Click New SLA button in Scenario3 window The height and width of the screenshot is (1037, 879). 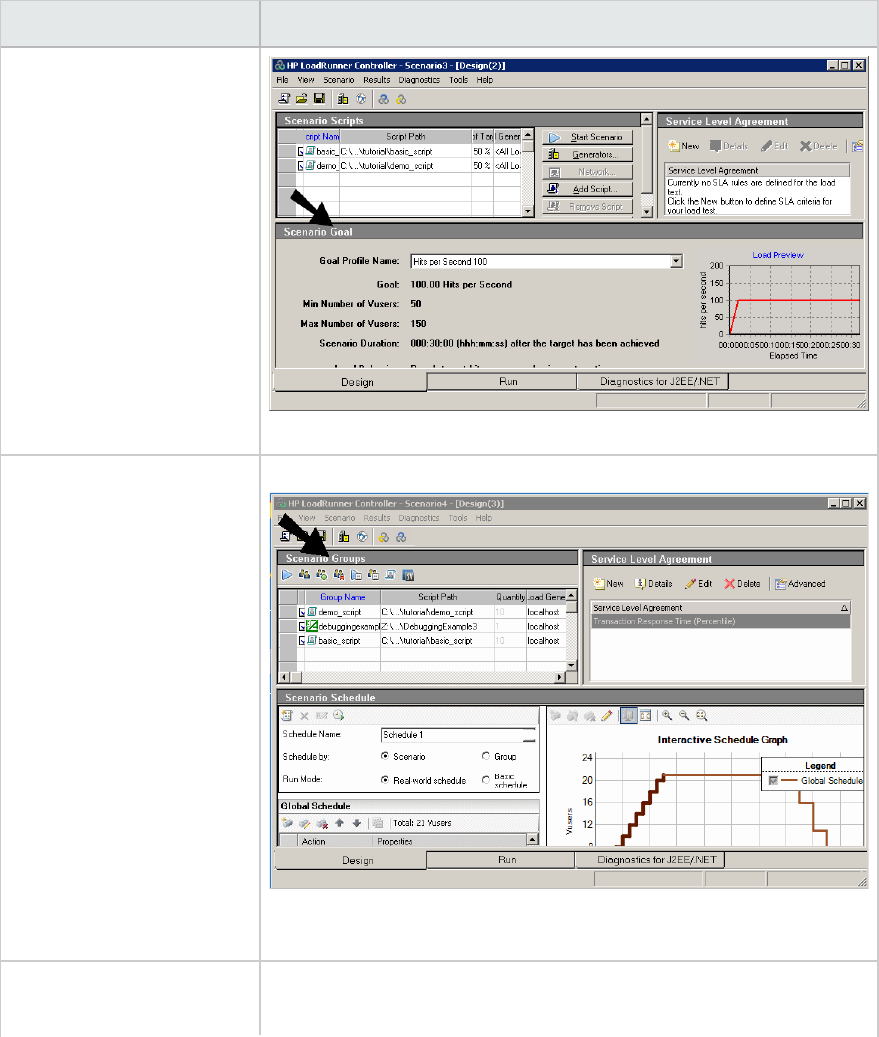[x=684, y=146]
